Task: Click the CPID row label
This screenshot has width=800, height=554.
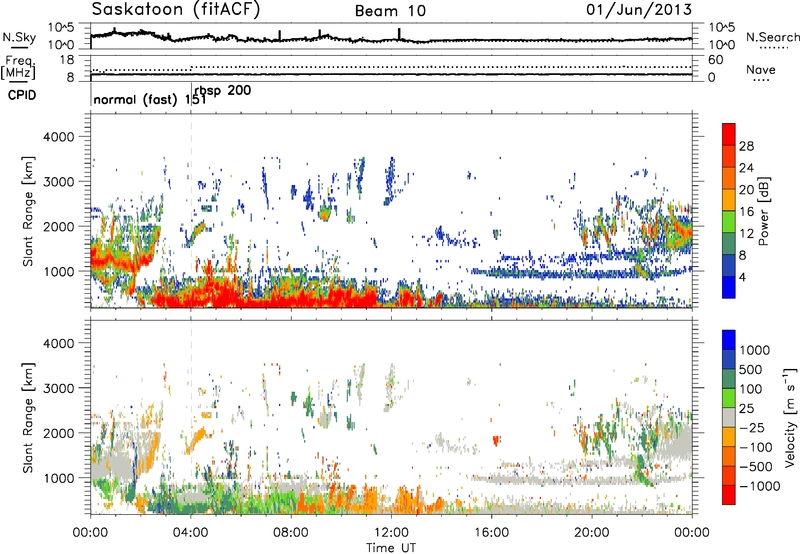Action: click(22, 95)
